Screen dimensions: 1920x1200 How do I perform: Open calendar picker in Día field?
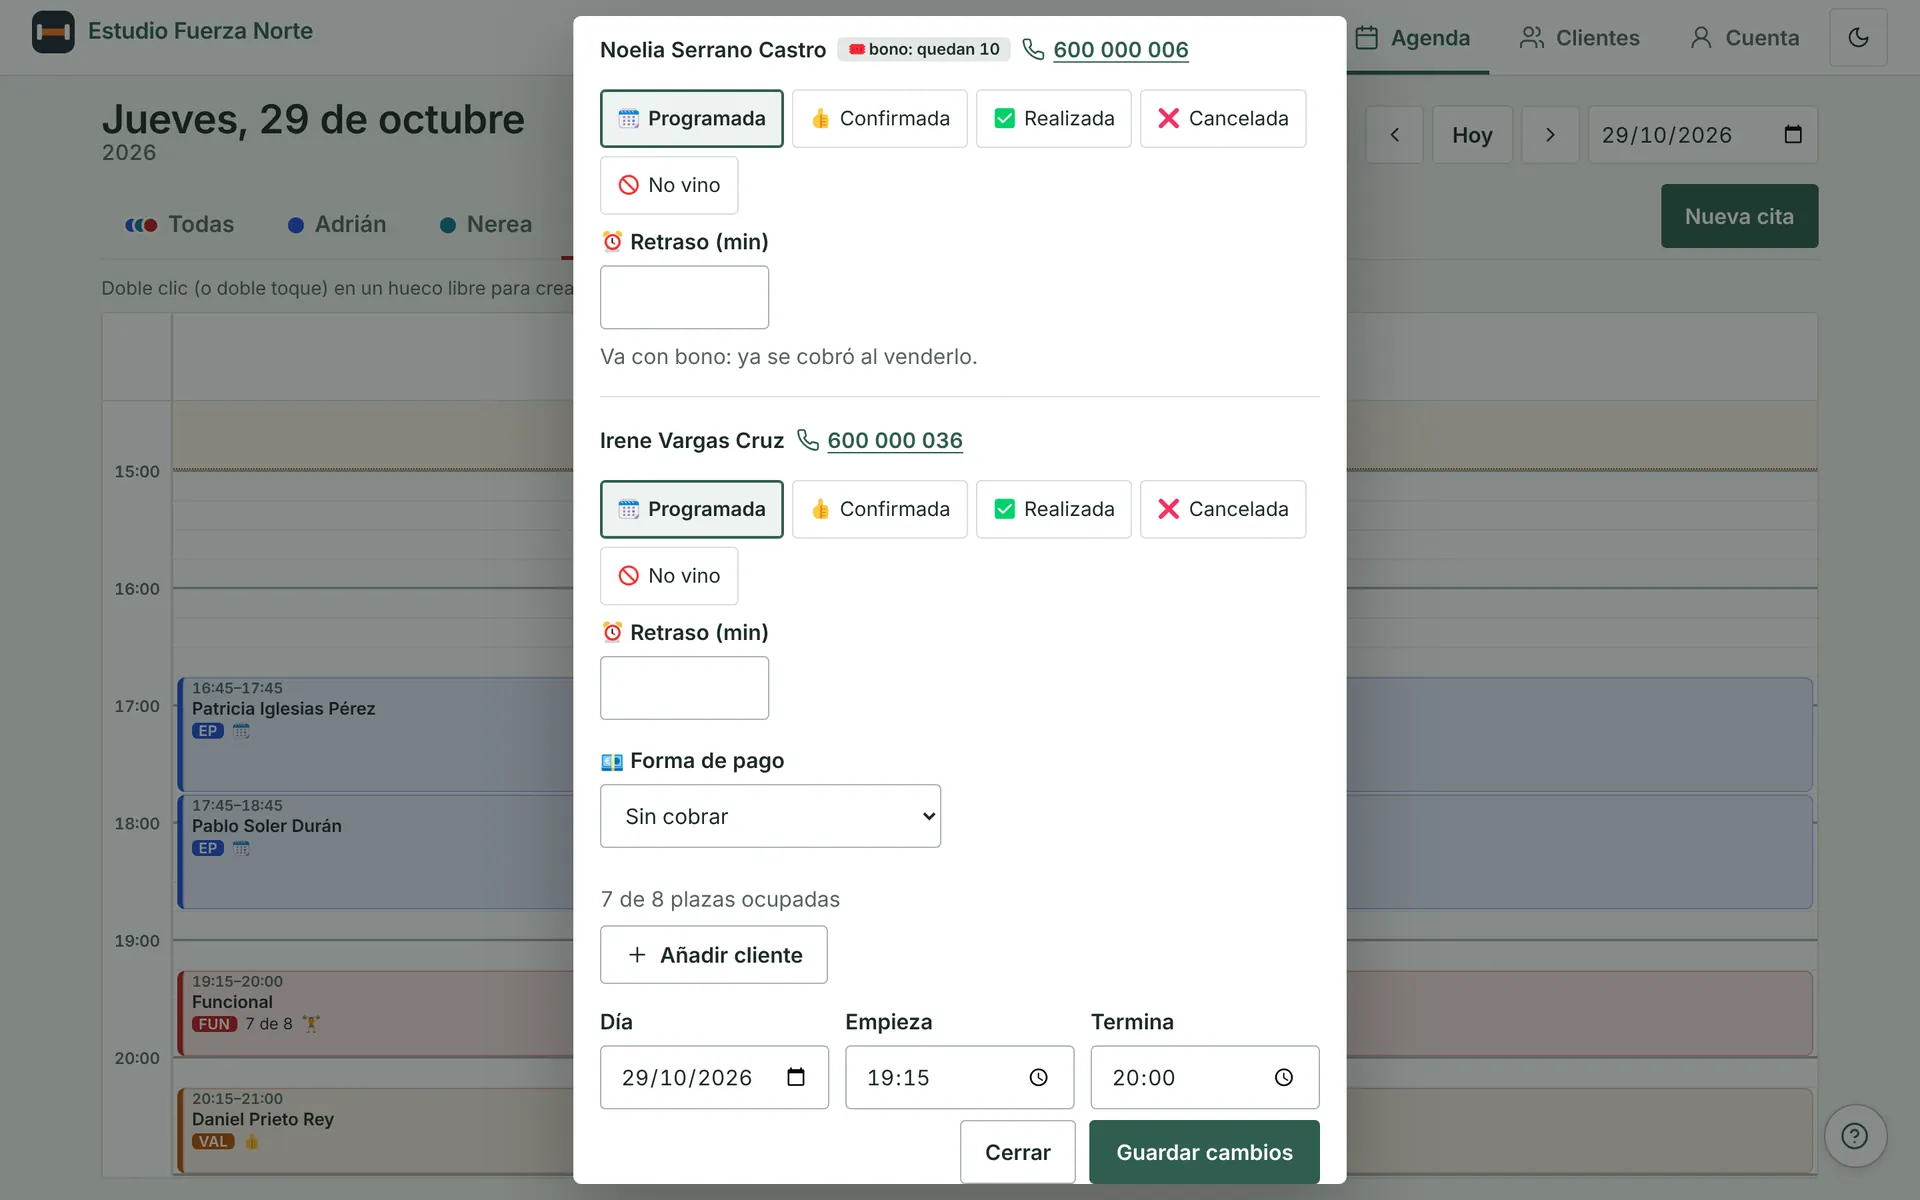tap(796, 1077)
